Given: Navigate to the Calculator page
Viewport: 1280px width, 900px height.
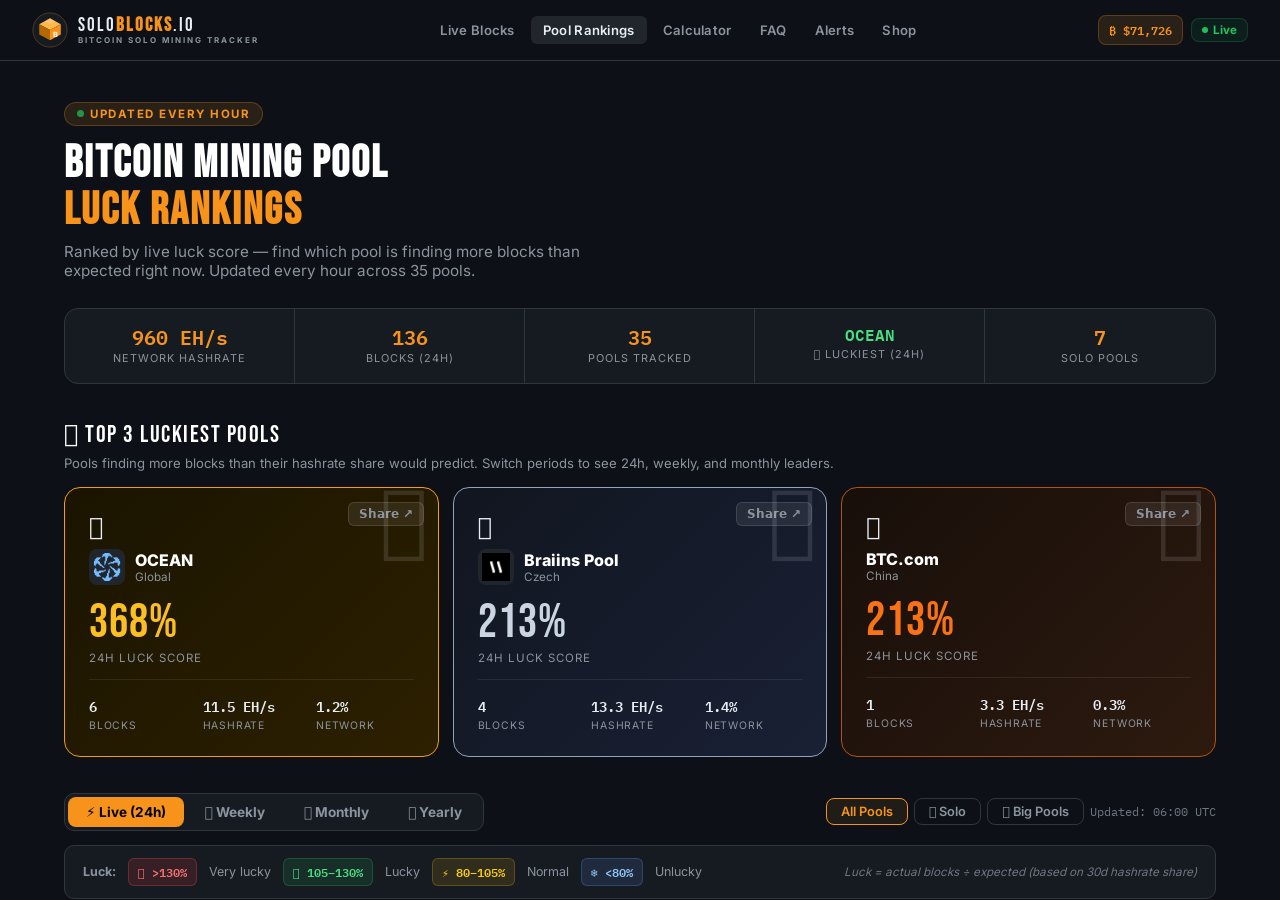Looking at the screenshot, I should (697, 30).
